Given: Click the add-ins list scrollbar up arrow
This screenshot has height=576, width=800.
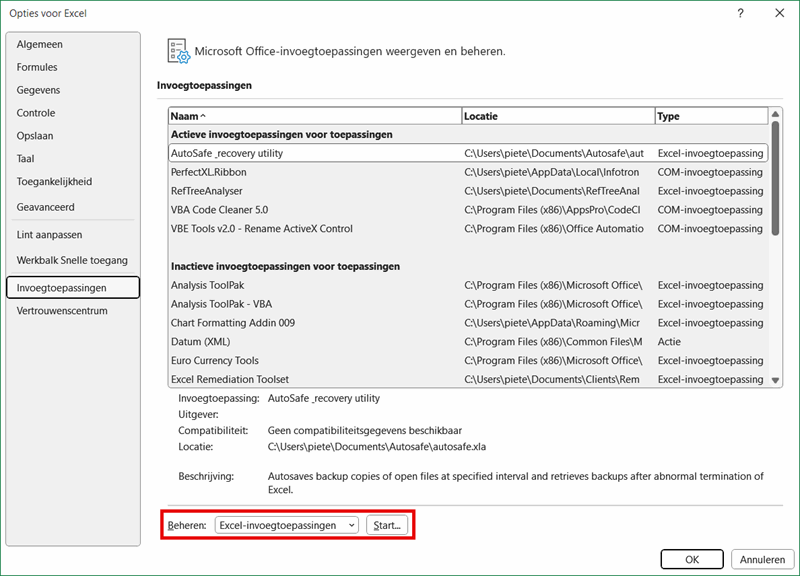Looking at the screenshot, I should point(776,114).
